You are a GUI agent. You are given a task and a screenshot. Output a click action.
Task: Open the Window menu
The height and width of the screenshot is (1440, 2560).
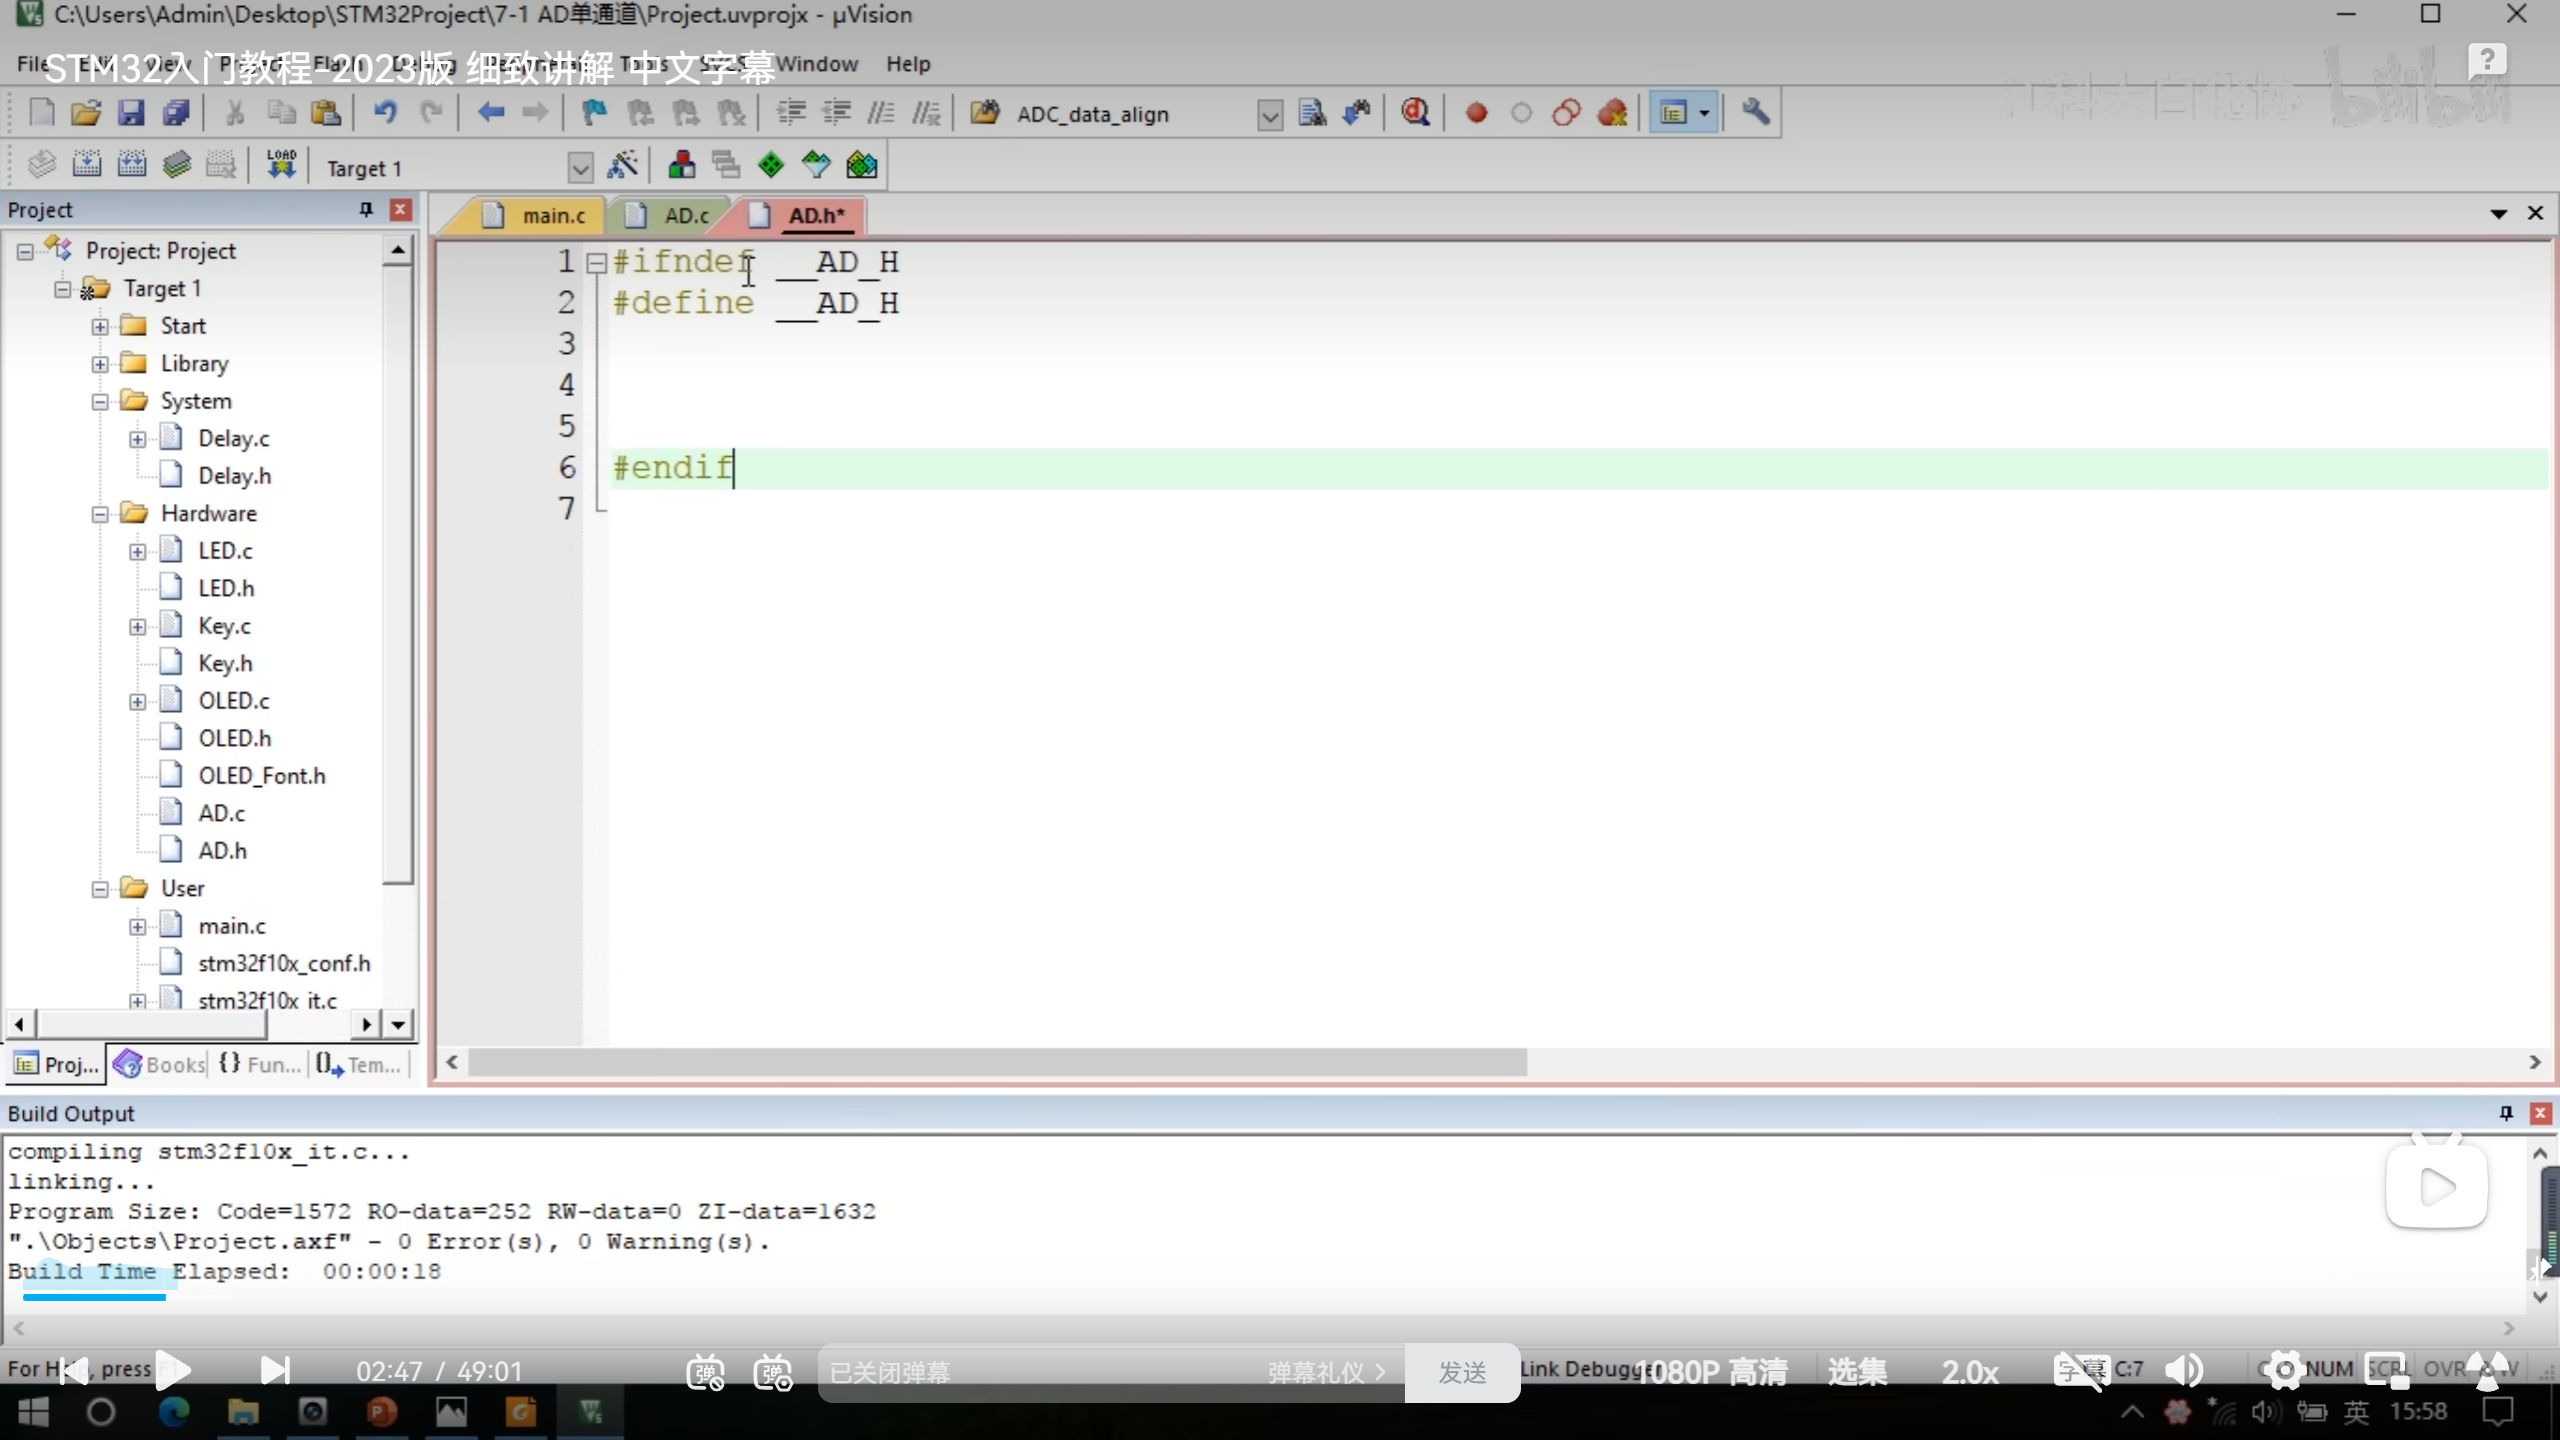click(817, 64)
